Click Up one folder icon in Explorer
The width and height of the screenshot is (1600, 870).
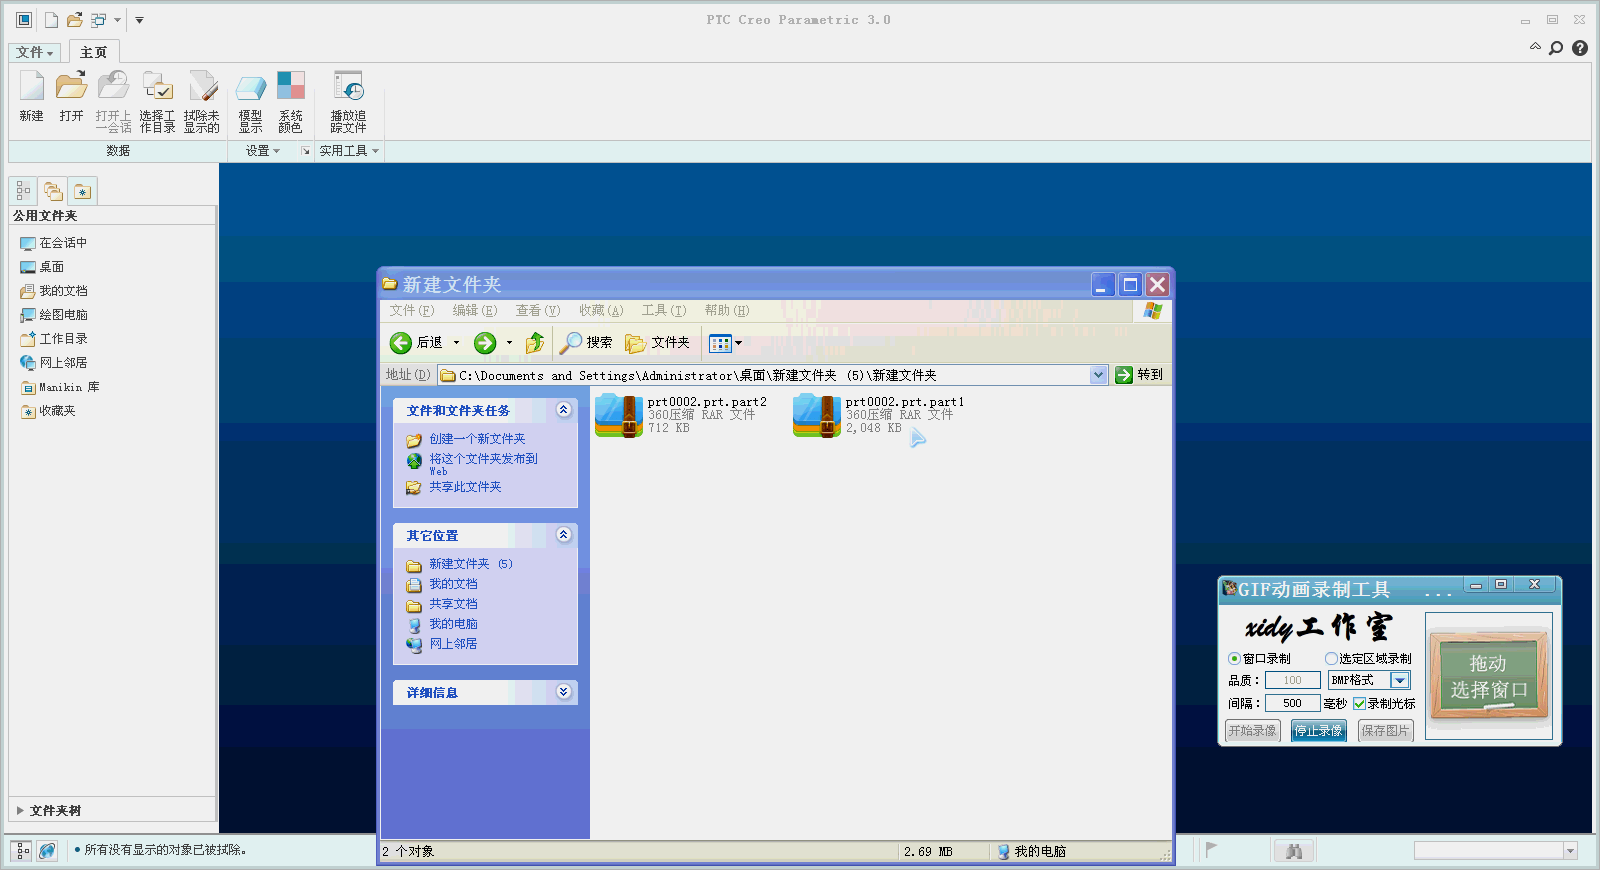click(x=535, y=343)
